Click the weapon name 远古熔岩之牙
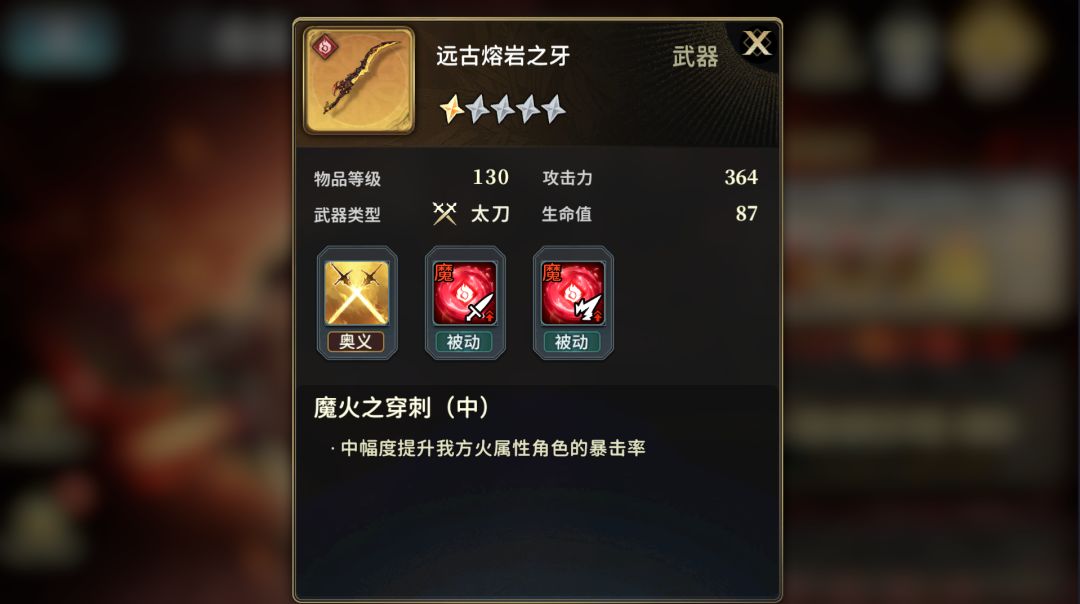 tap(503, 56)
